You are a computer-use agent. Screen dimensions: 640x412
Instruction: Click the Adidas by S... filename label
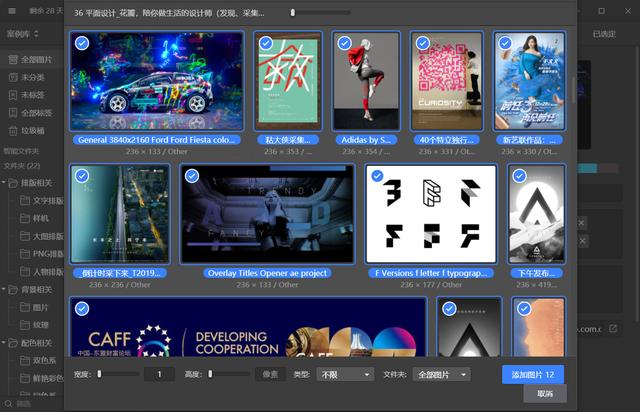(366, 140)
